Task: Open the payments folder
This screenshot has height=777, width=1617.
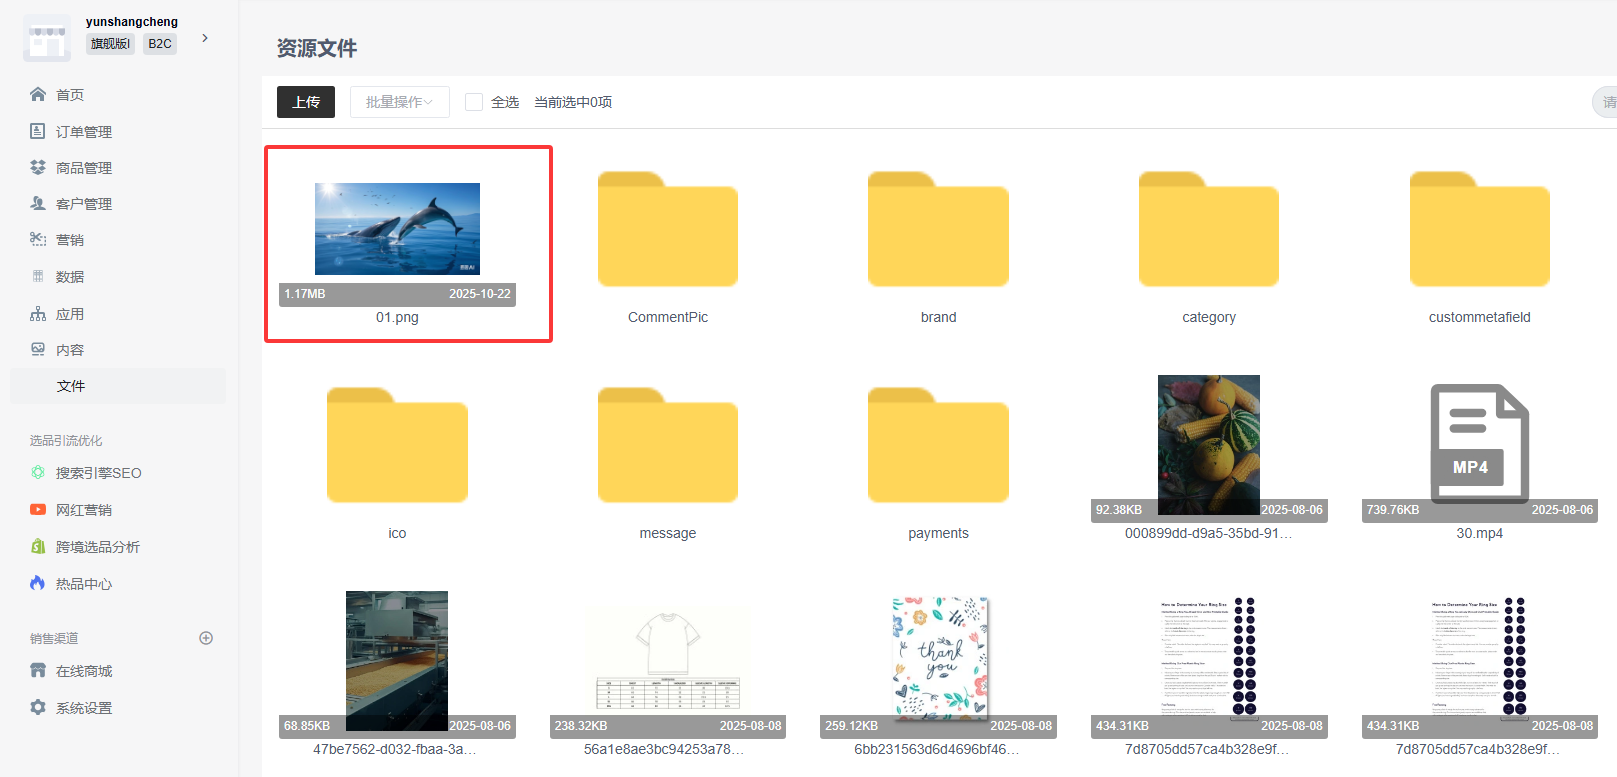Action: tap(938, 446)
